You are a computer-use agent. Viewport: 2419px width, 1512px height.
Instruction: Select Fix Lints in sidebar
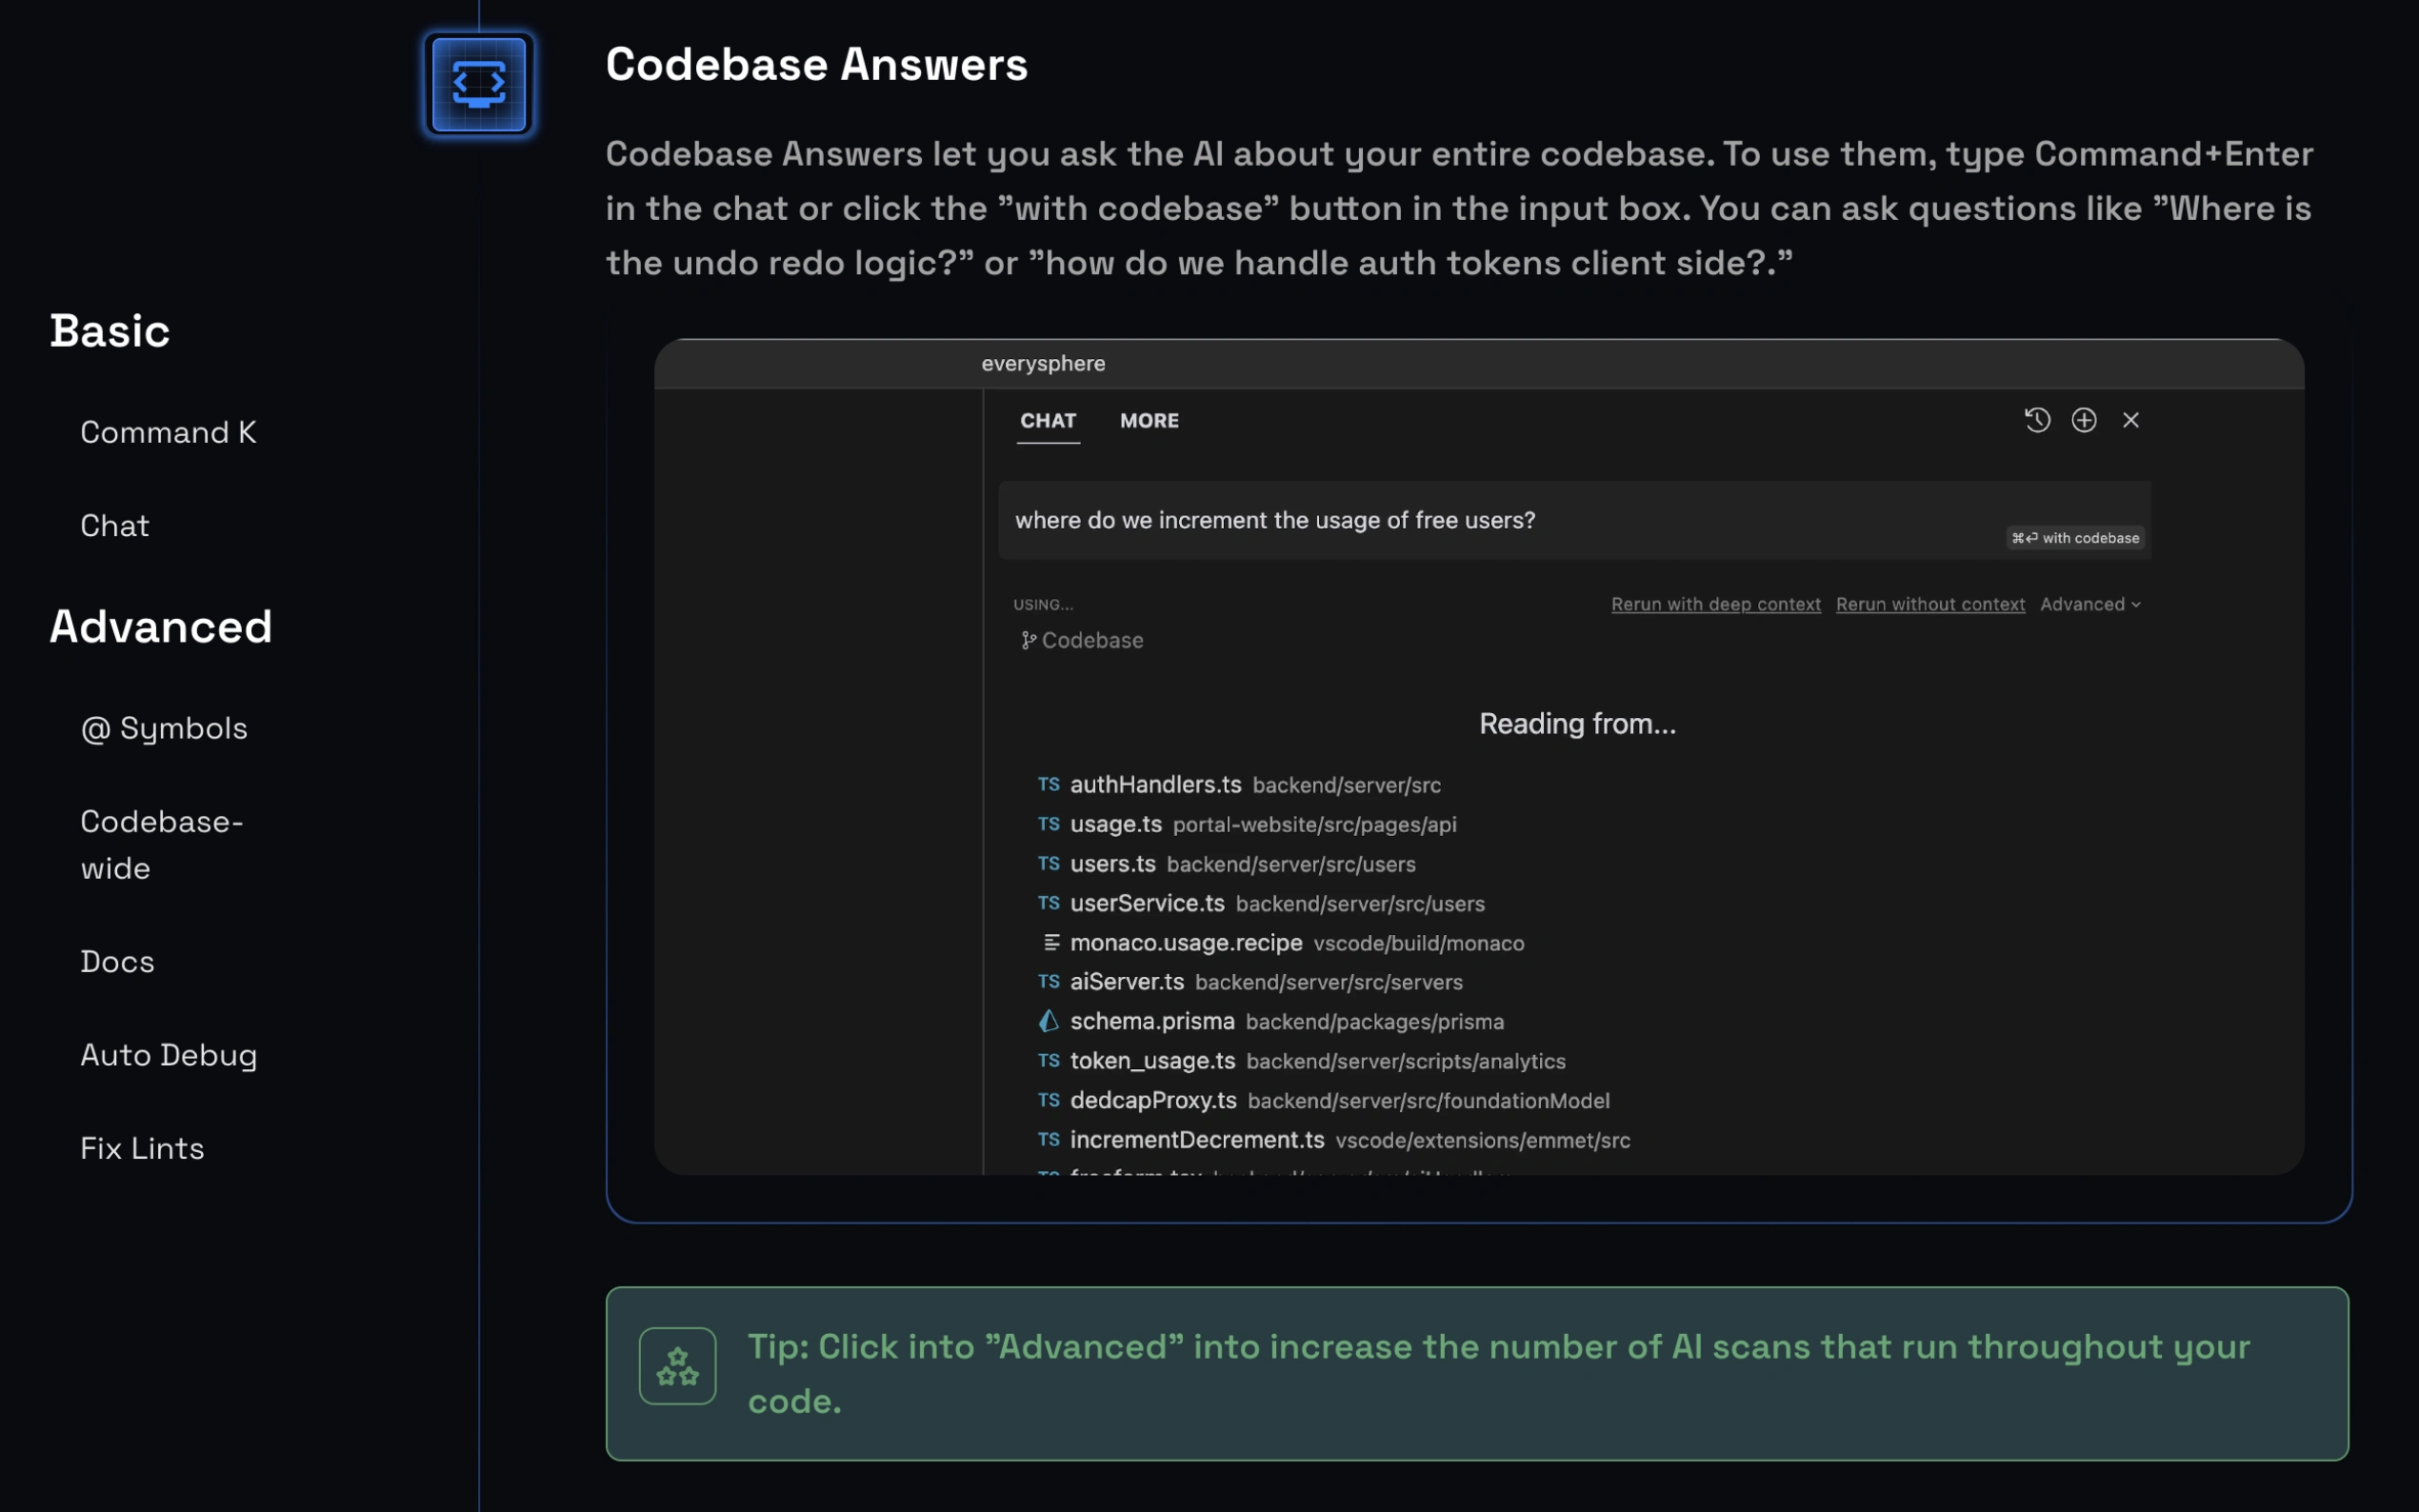click(x=142, y=1148)
